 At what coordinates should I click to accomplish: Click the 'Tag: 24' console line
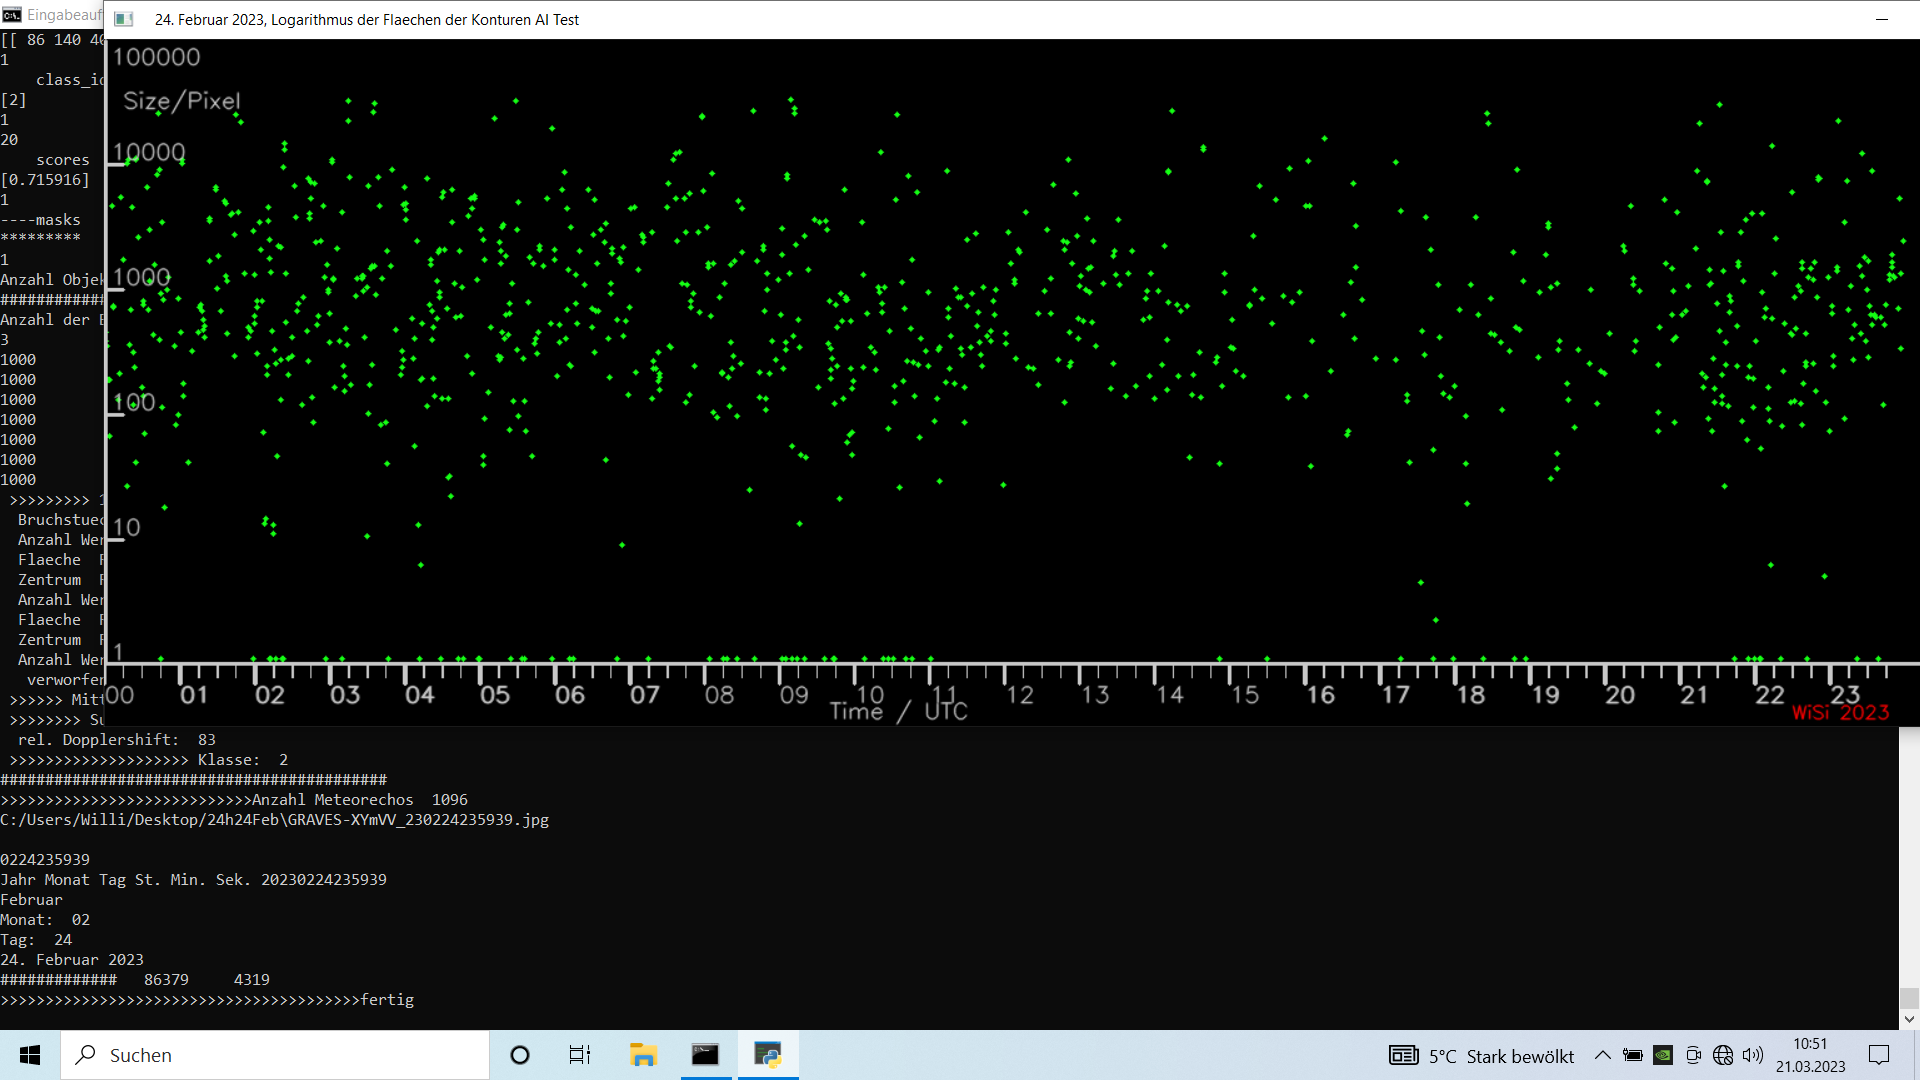tap(36, 940)
